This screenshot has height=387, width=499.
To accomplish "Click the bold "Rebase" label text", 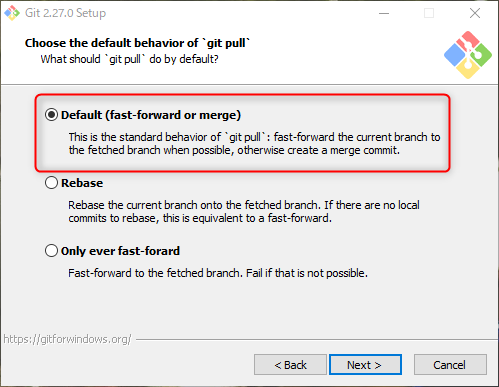I will tap(82, 183).
